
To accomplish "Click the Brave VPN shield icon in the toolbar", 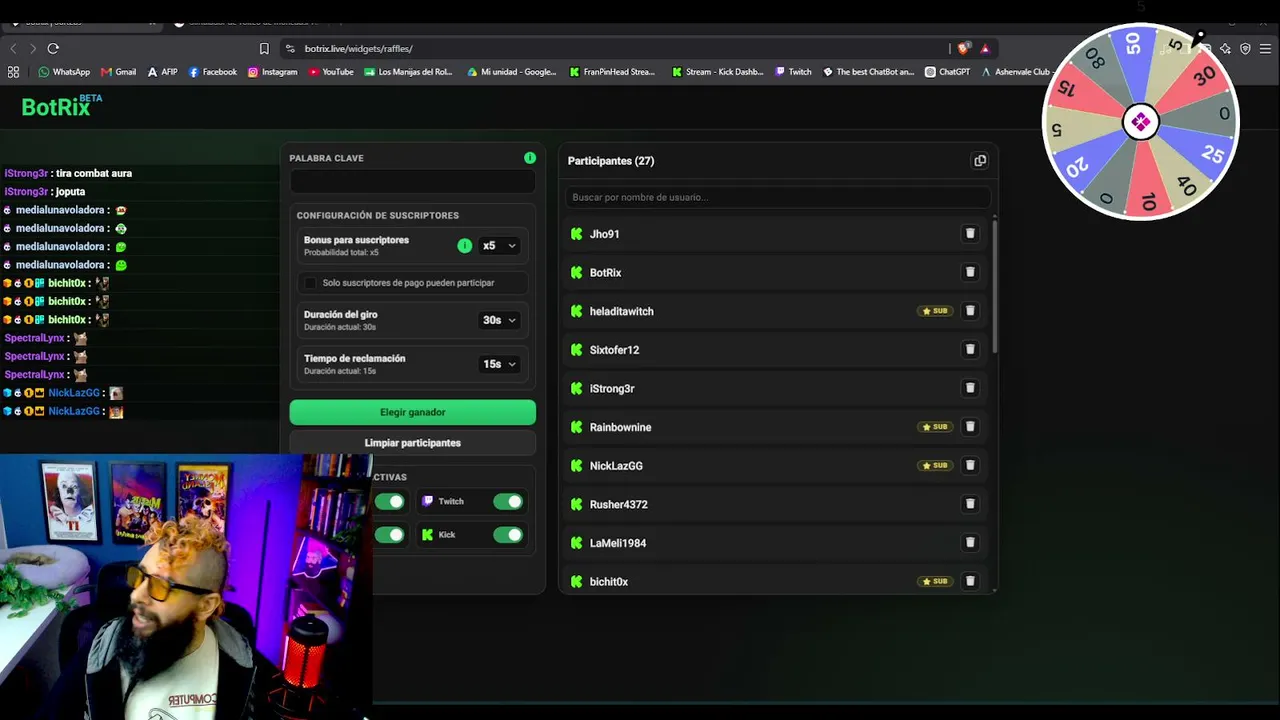I will click(1245, 48).
